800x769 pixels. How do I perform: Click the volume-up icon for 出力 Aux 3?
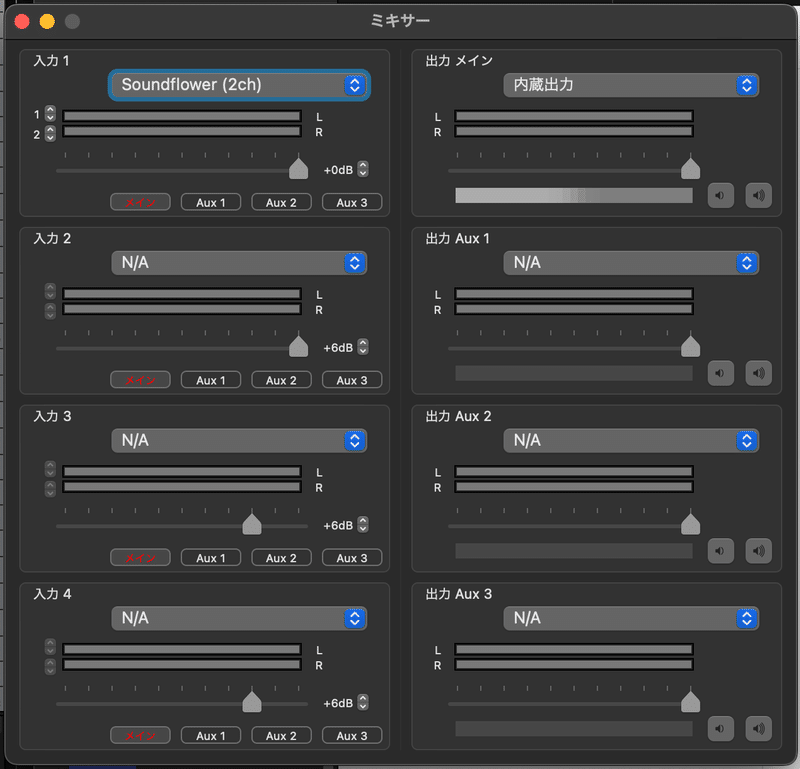759,728
